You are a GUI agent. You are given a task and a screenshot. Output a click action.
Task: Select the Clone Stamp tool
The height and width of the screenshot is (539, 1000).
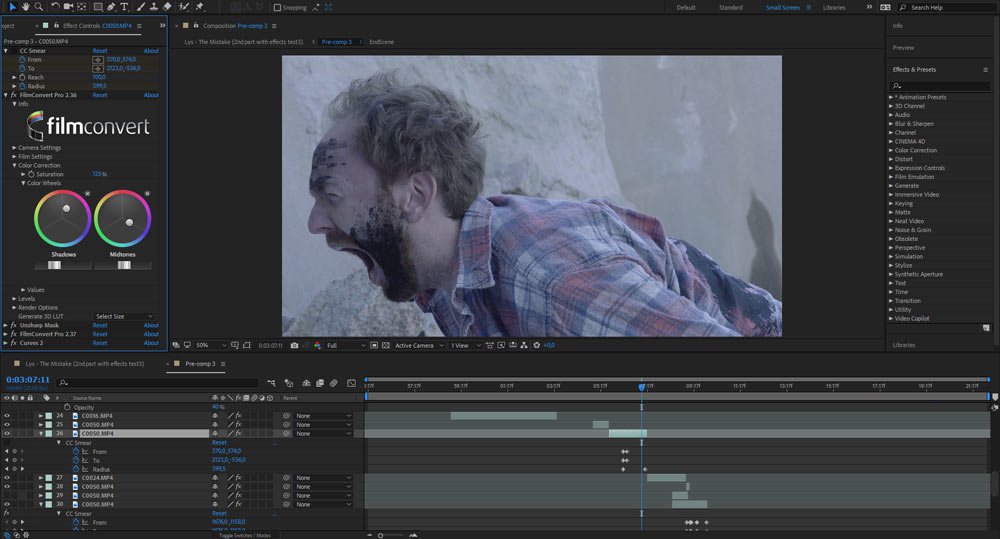[x=154, y=6]
